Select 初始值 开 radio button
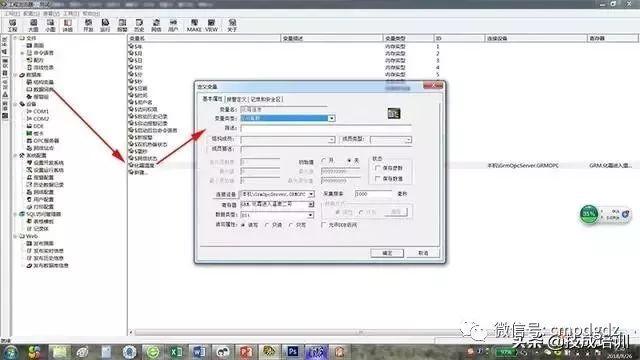This screenshot has width=640, height=360. point(324,161)
